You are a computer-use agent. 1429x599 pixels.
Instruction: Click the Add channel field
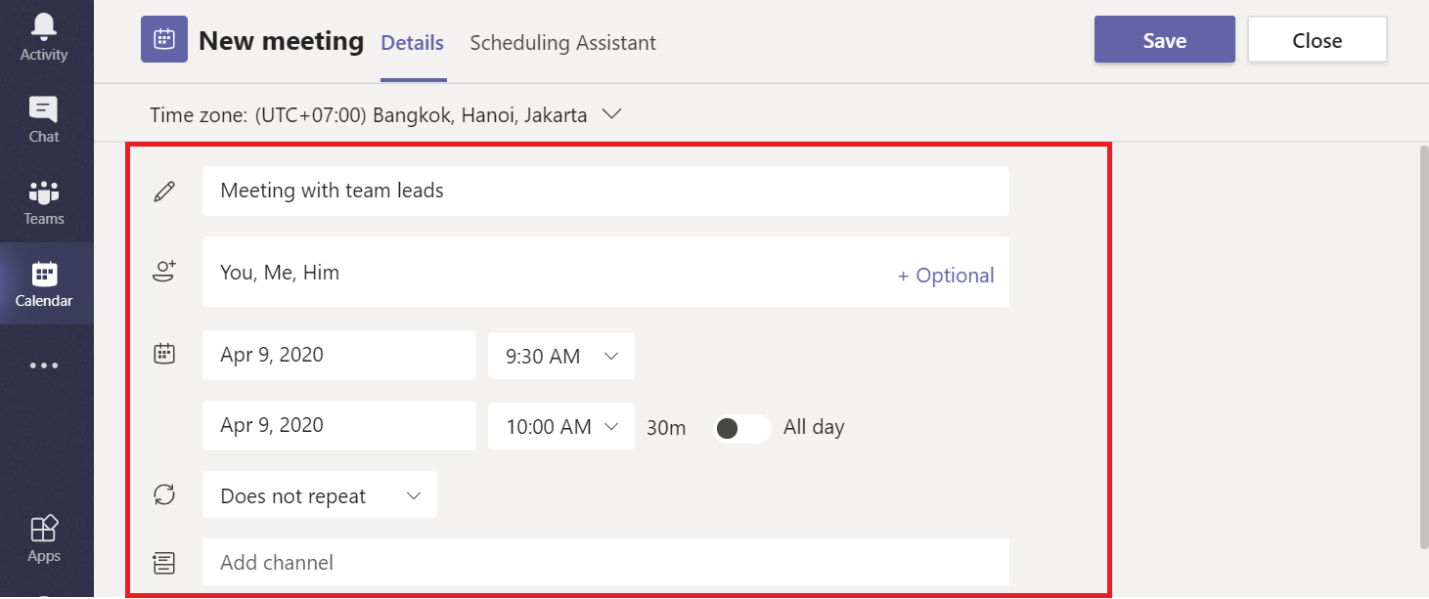point(605,562)
